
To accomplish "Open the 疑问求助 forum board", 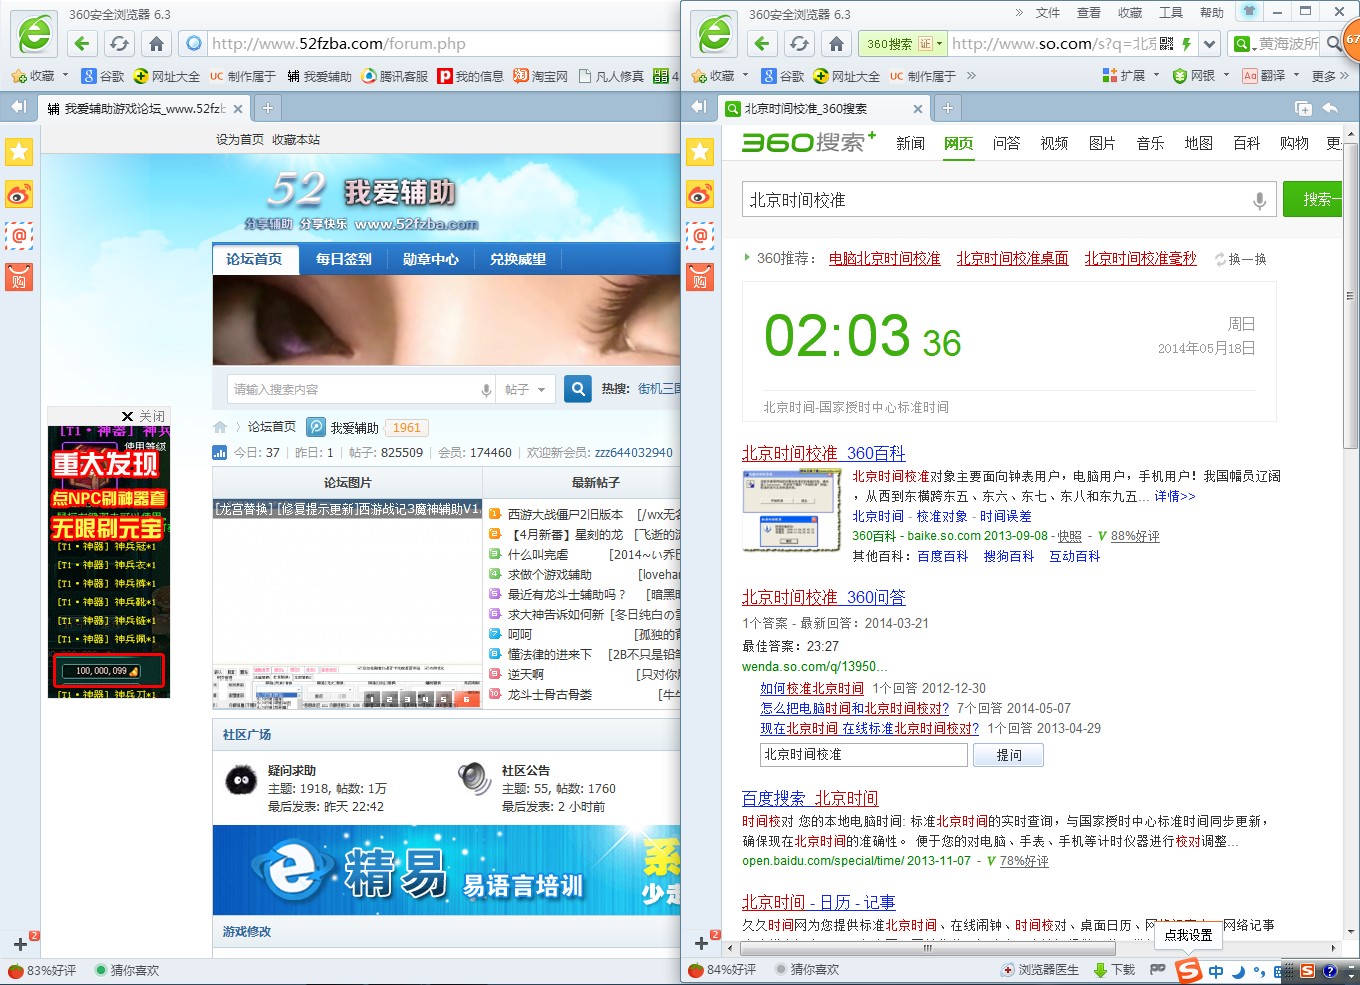I will (x=292, y=770).
